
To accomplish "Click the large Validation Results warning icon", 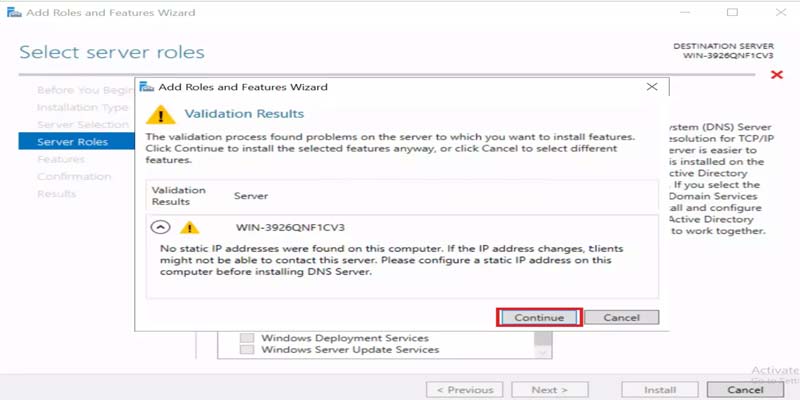I will coord(161,115).
